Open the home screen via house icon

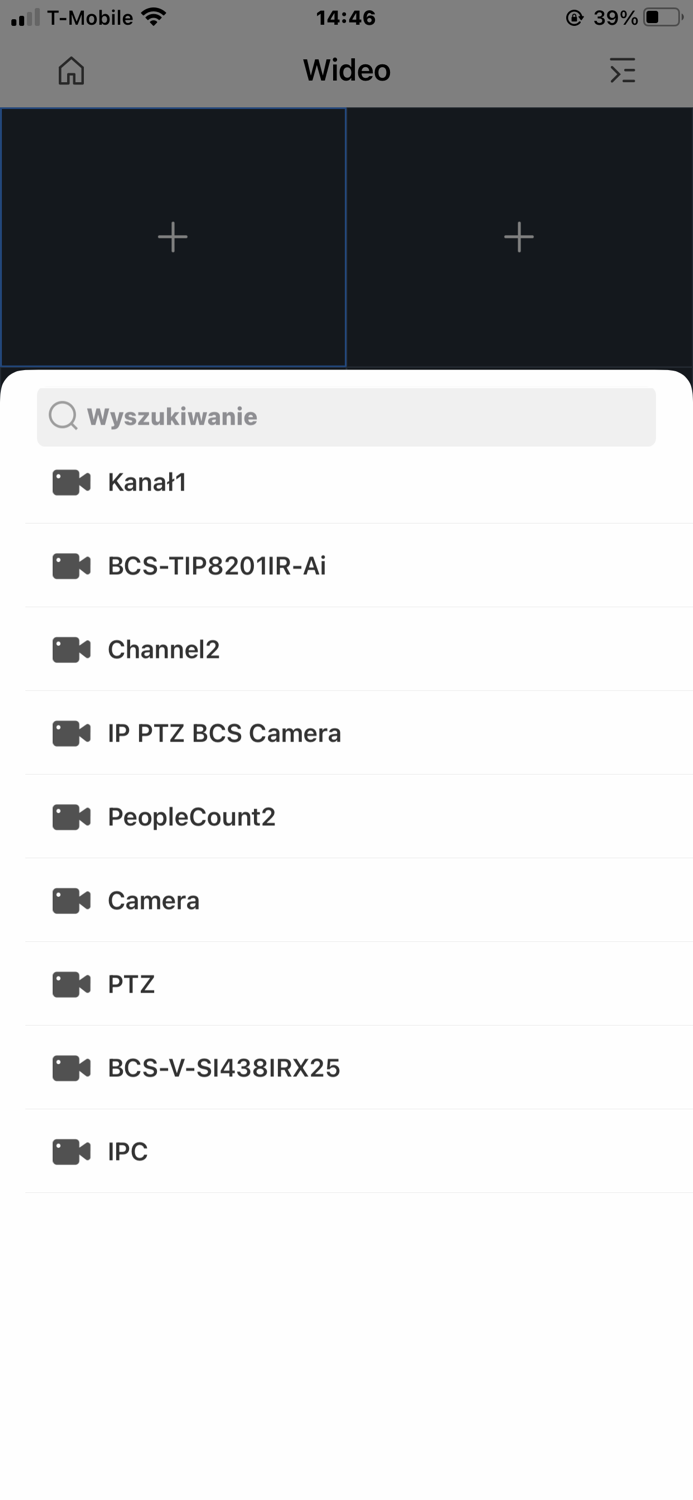pos(70,71)
